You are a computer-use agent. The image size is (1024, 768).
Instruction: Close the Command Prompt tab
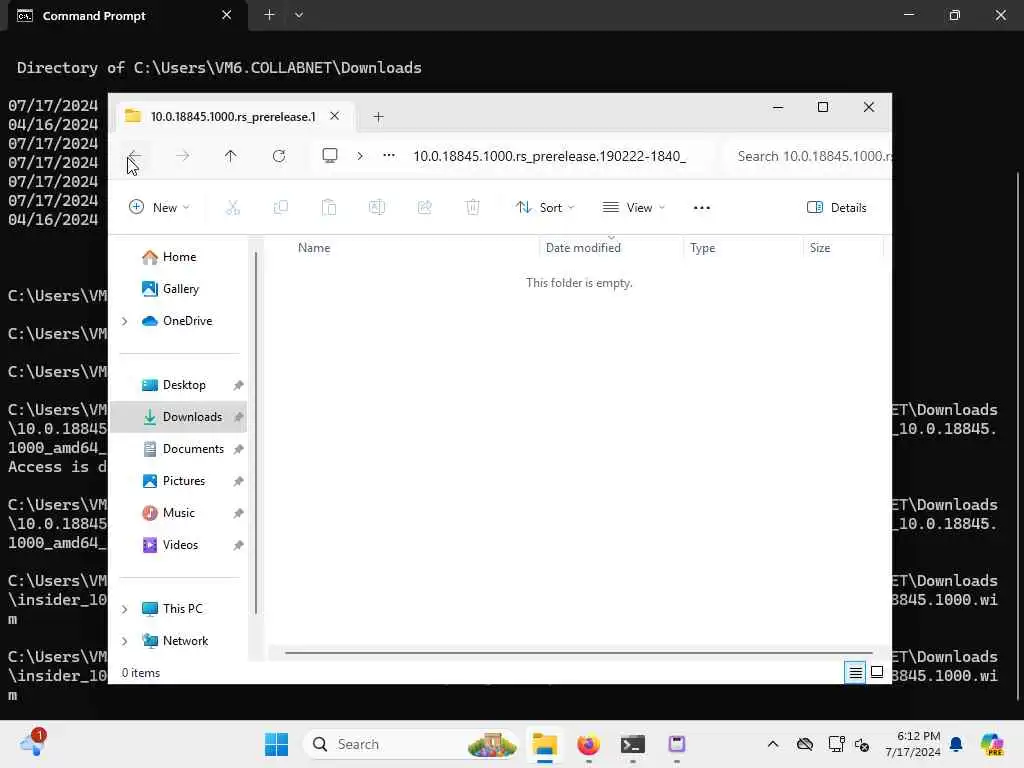(227, 15)
